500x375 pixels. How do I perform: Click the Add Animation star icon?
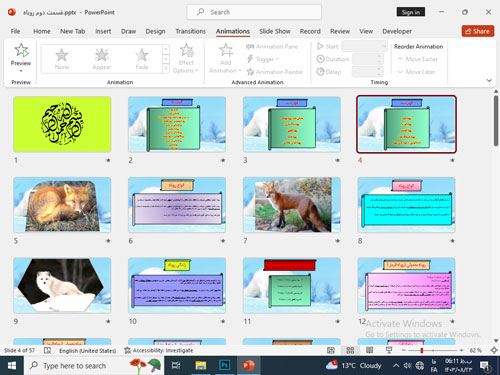[226, 50]
